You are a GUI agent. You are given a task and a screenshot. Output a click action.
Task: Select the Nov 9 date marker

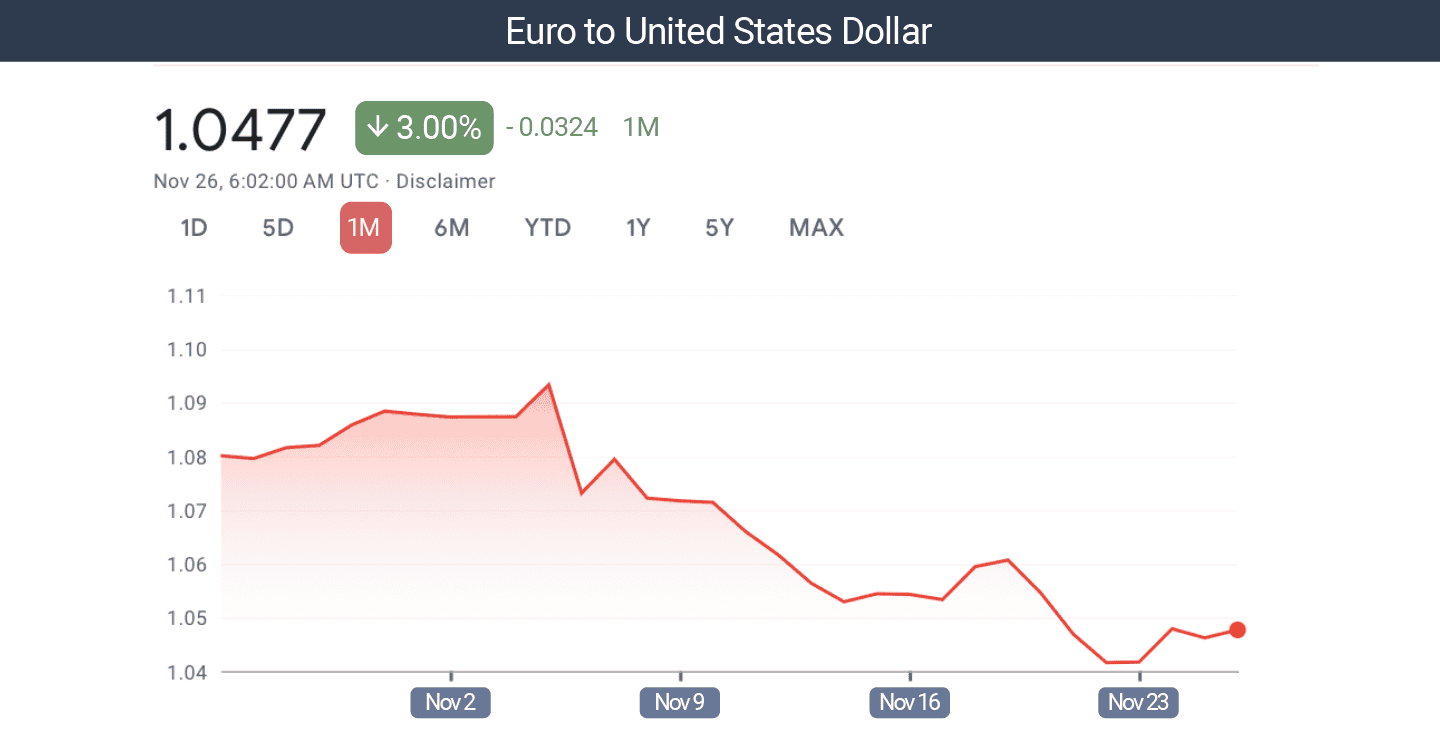coord(680,702)
